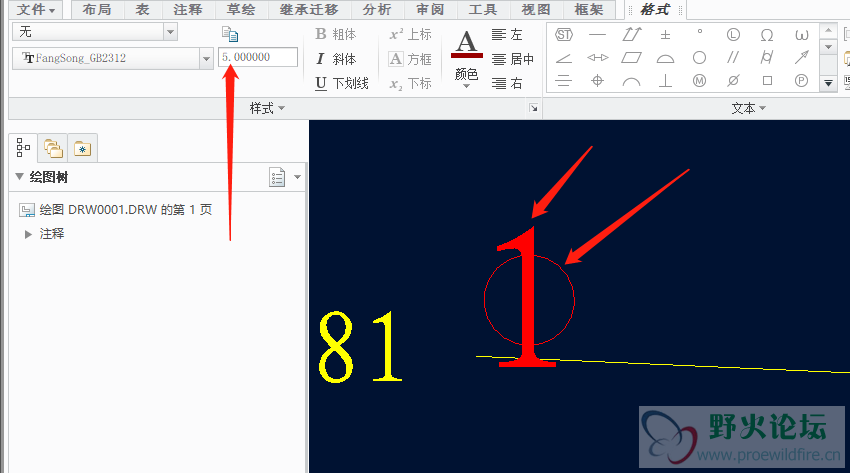Insert the diameter symbol
Screen dimensions: 850x473
coord(733,81)
